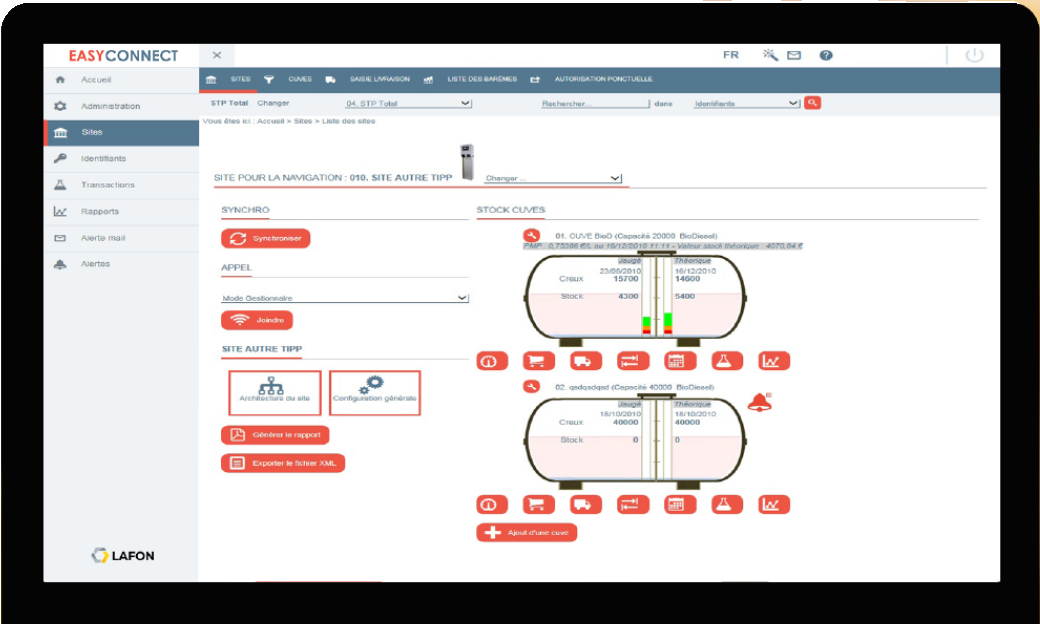Image resolution: width=1040 pixels, height=627 pixels.
Task: Switch language via FR label
Action: (731, 55)
